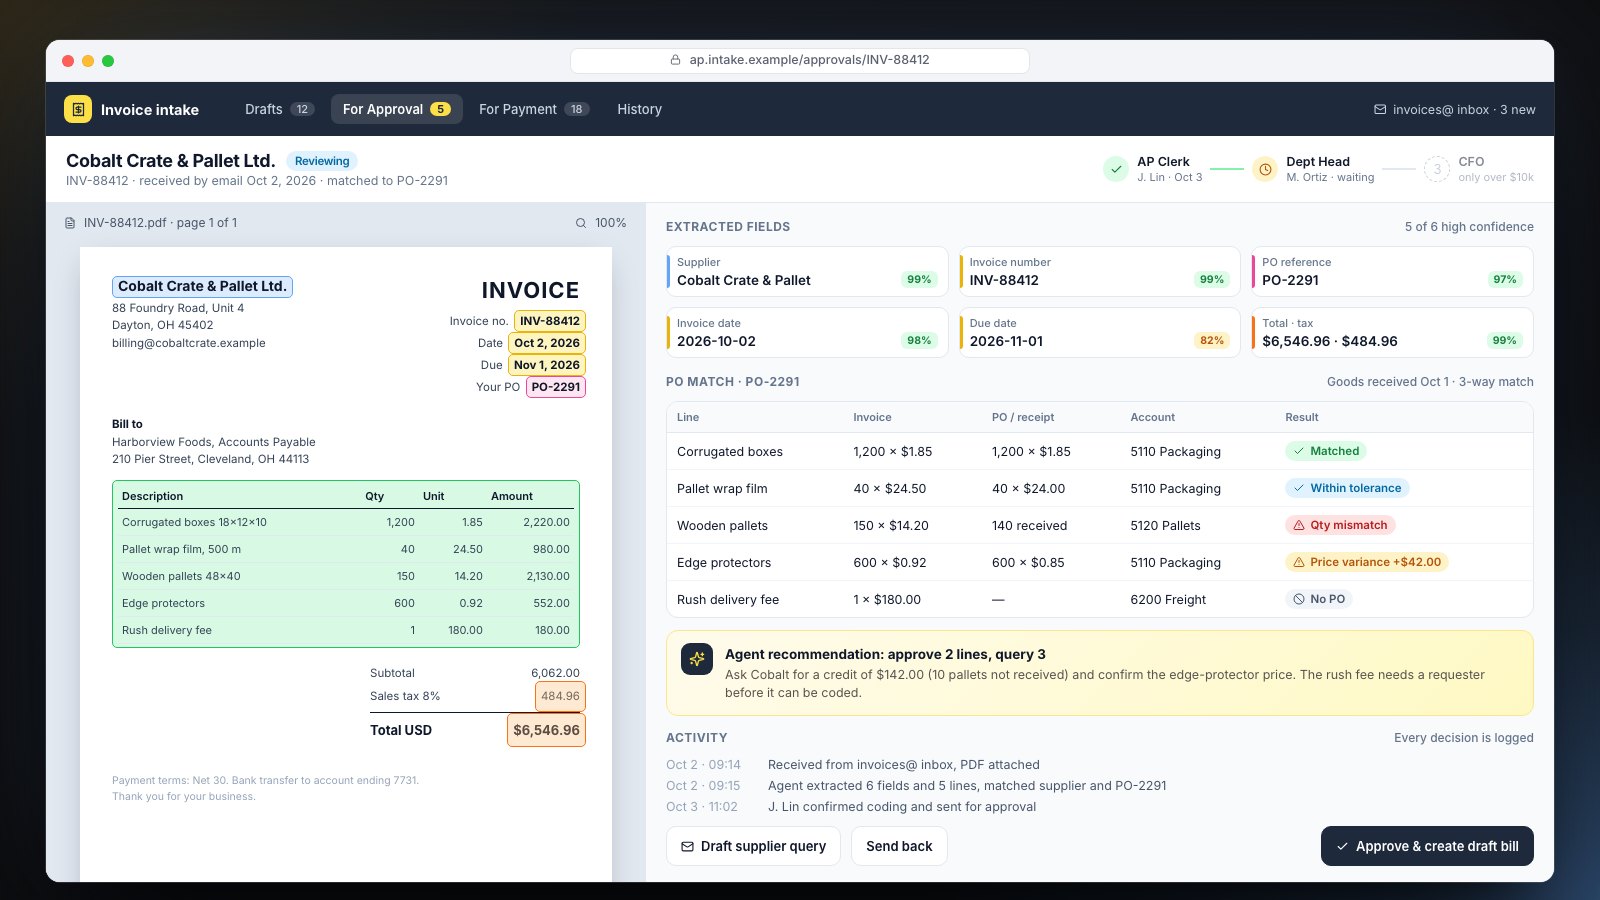The image size is (1600, 900).
Task: Click the No PO badge for Rush delivery fee
Action: tap(1319, 599)
